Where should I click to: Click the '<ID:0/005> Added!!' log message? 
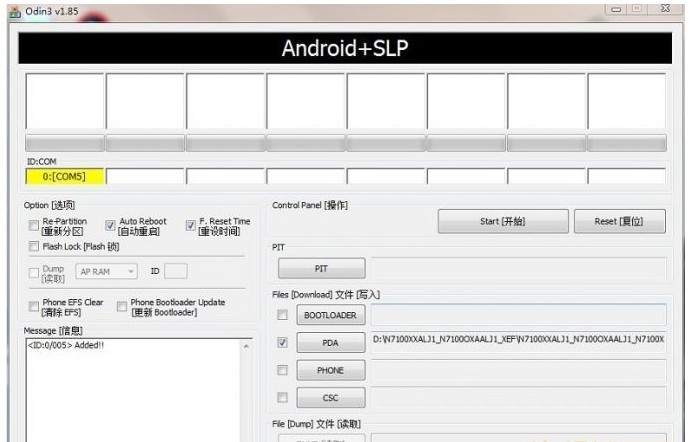pyautogui.click(x=66, y=345)
